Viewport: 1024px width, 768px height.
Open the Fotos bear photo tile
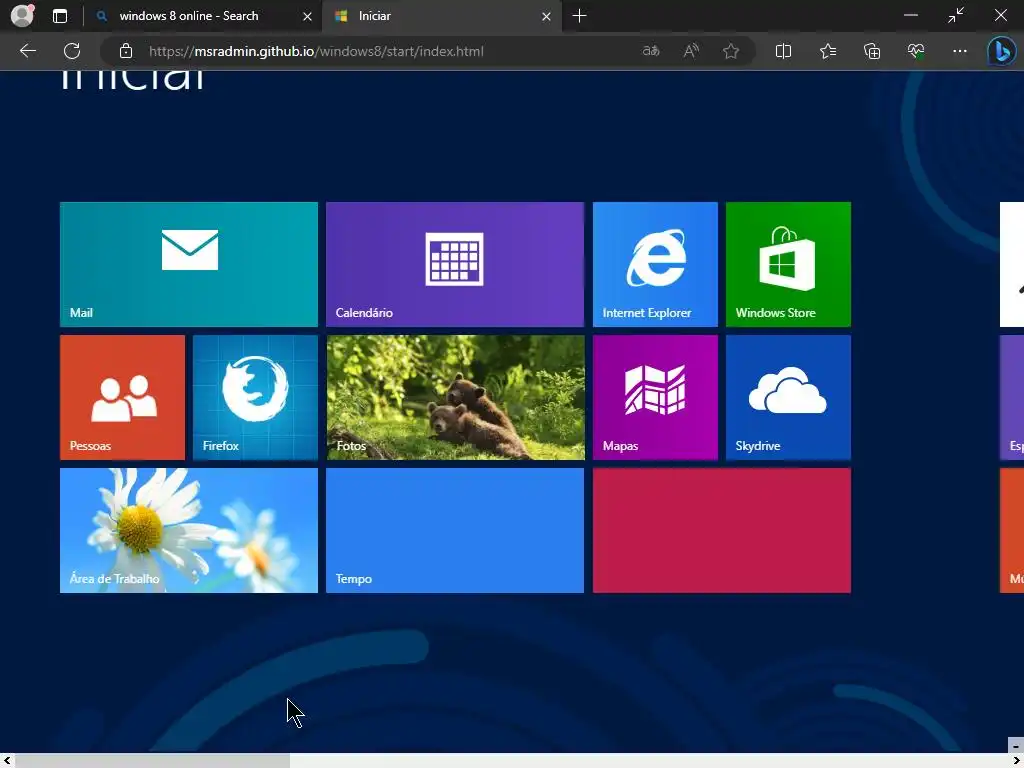(x=455, y=397)
